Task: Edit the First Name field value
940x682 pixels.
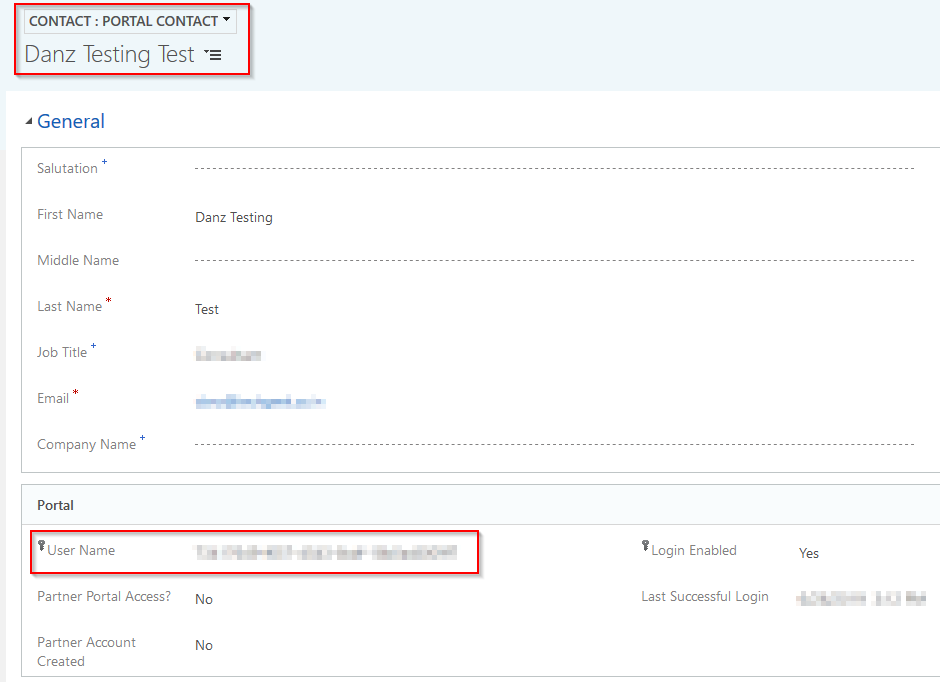Action: (x=234, y=217)
